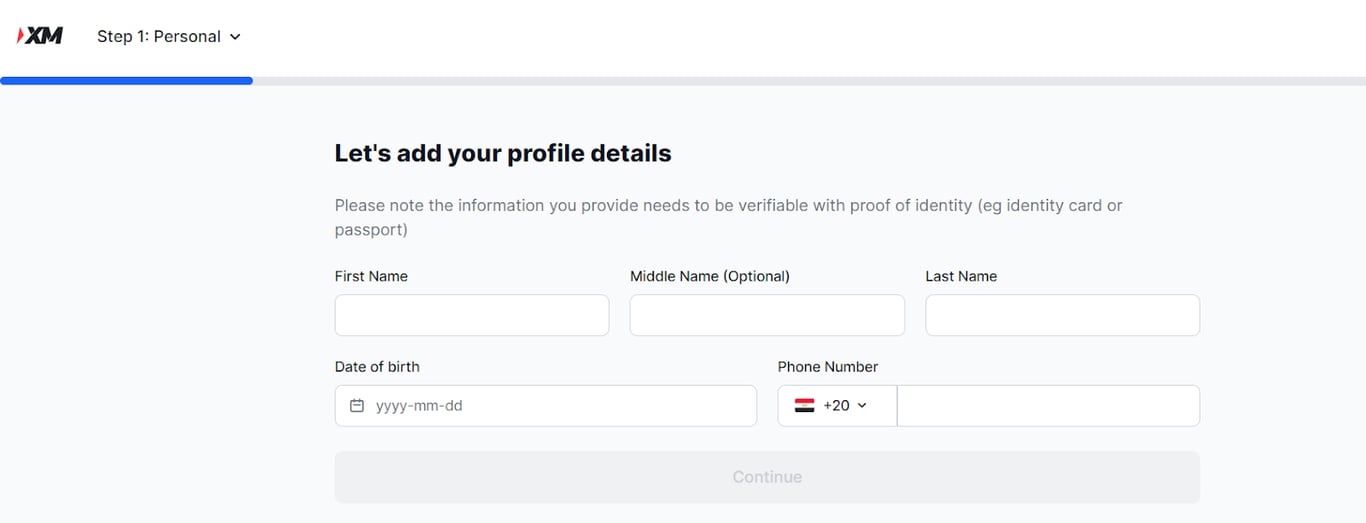Viewport: 1366px width, 523px height.
Task: Click the First Name label
Action: [371, 276]
